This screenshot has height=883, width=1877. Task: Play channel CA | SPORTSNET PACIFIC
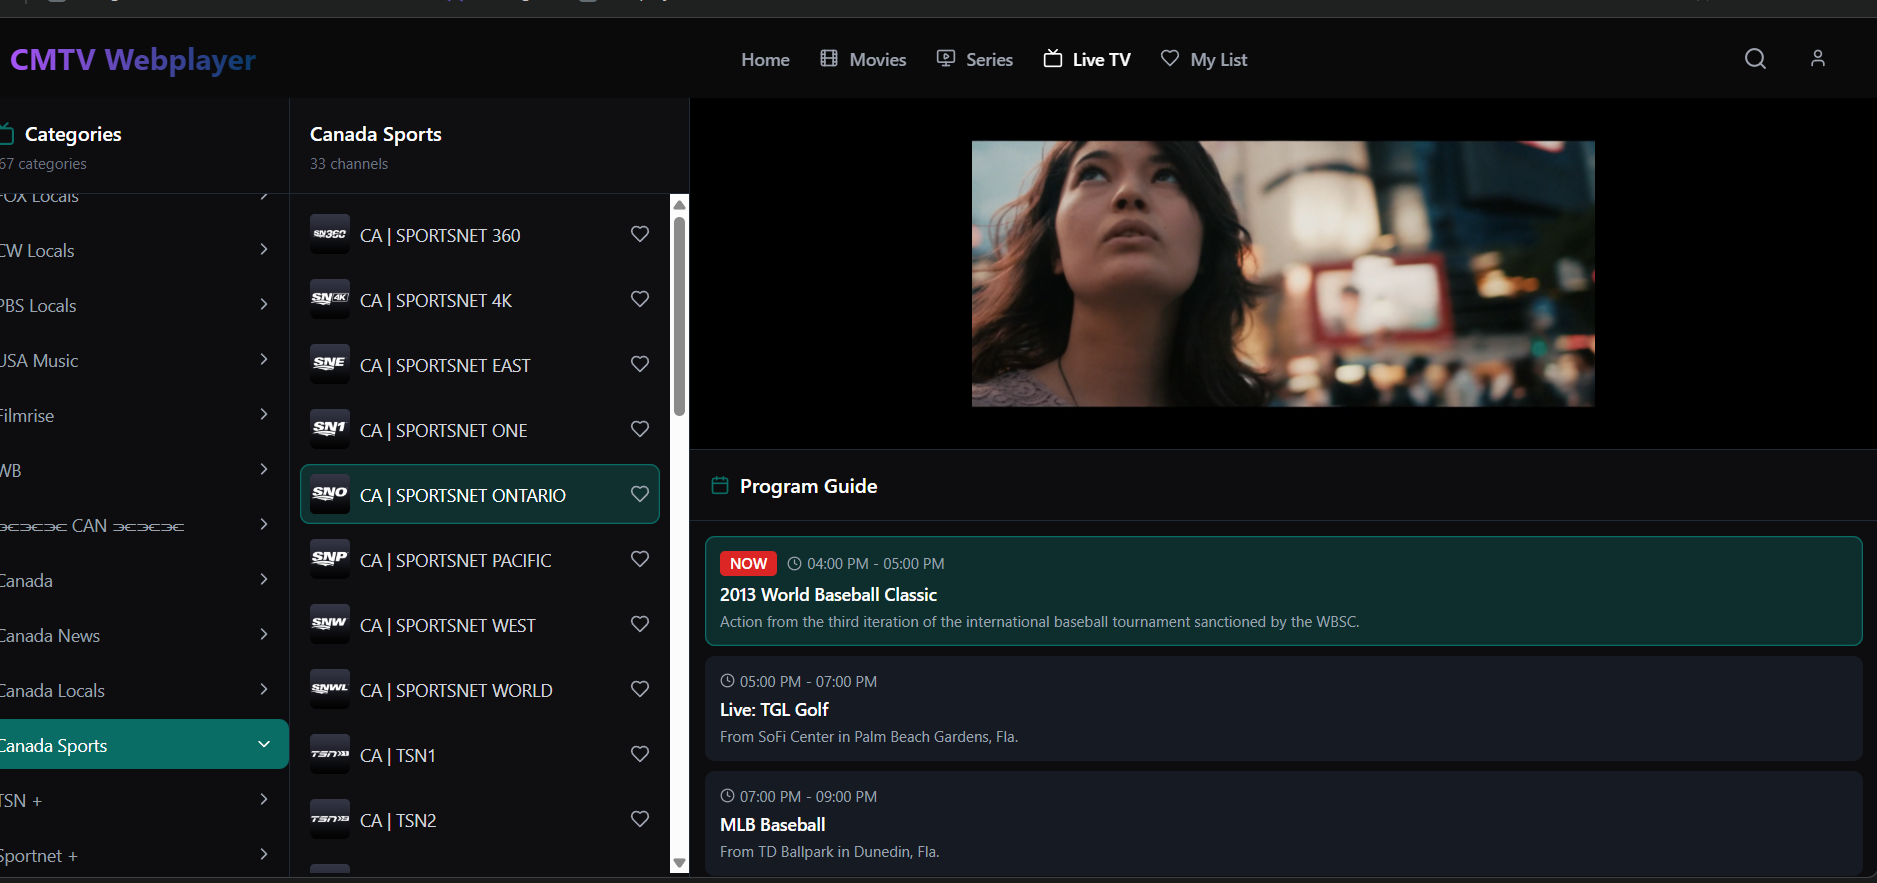pyautogui.click(x=480, y=559)
